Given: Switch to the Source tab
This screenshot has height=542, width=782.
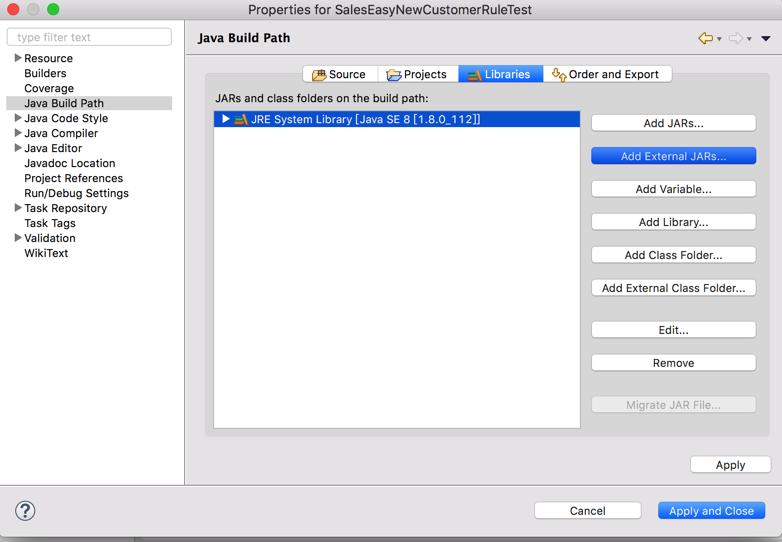Looking at the screenshot, I should (340, 74).
